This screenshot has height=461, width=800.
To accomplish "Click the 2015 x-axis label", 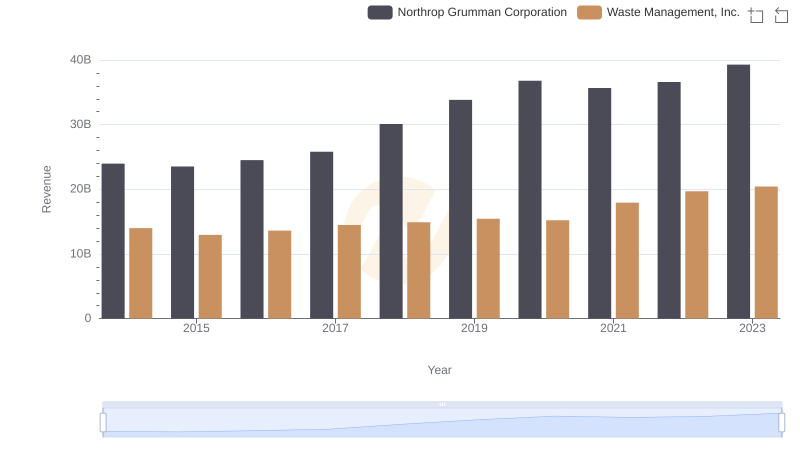I will (196, 328).
